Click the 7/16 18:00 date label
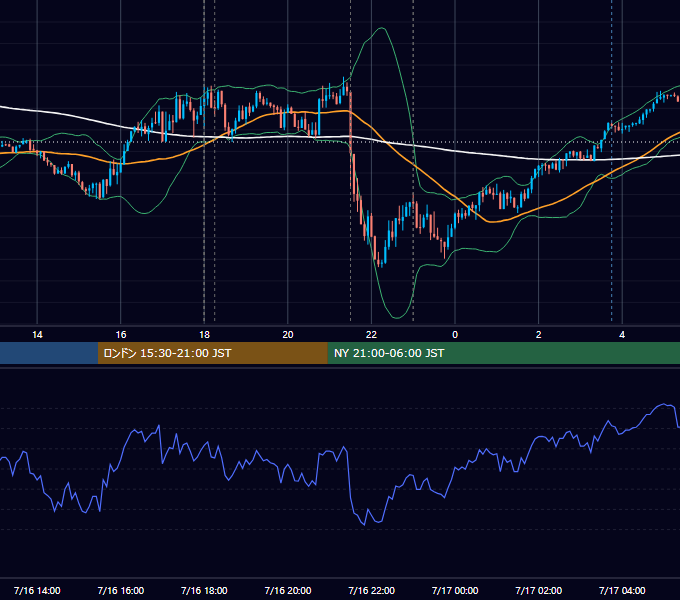Viewport: 680px width, 600px height. pyautogui.click(x=204, y=590)
